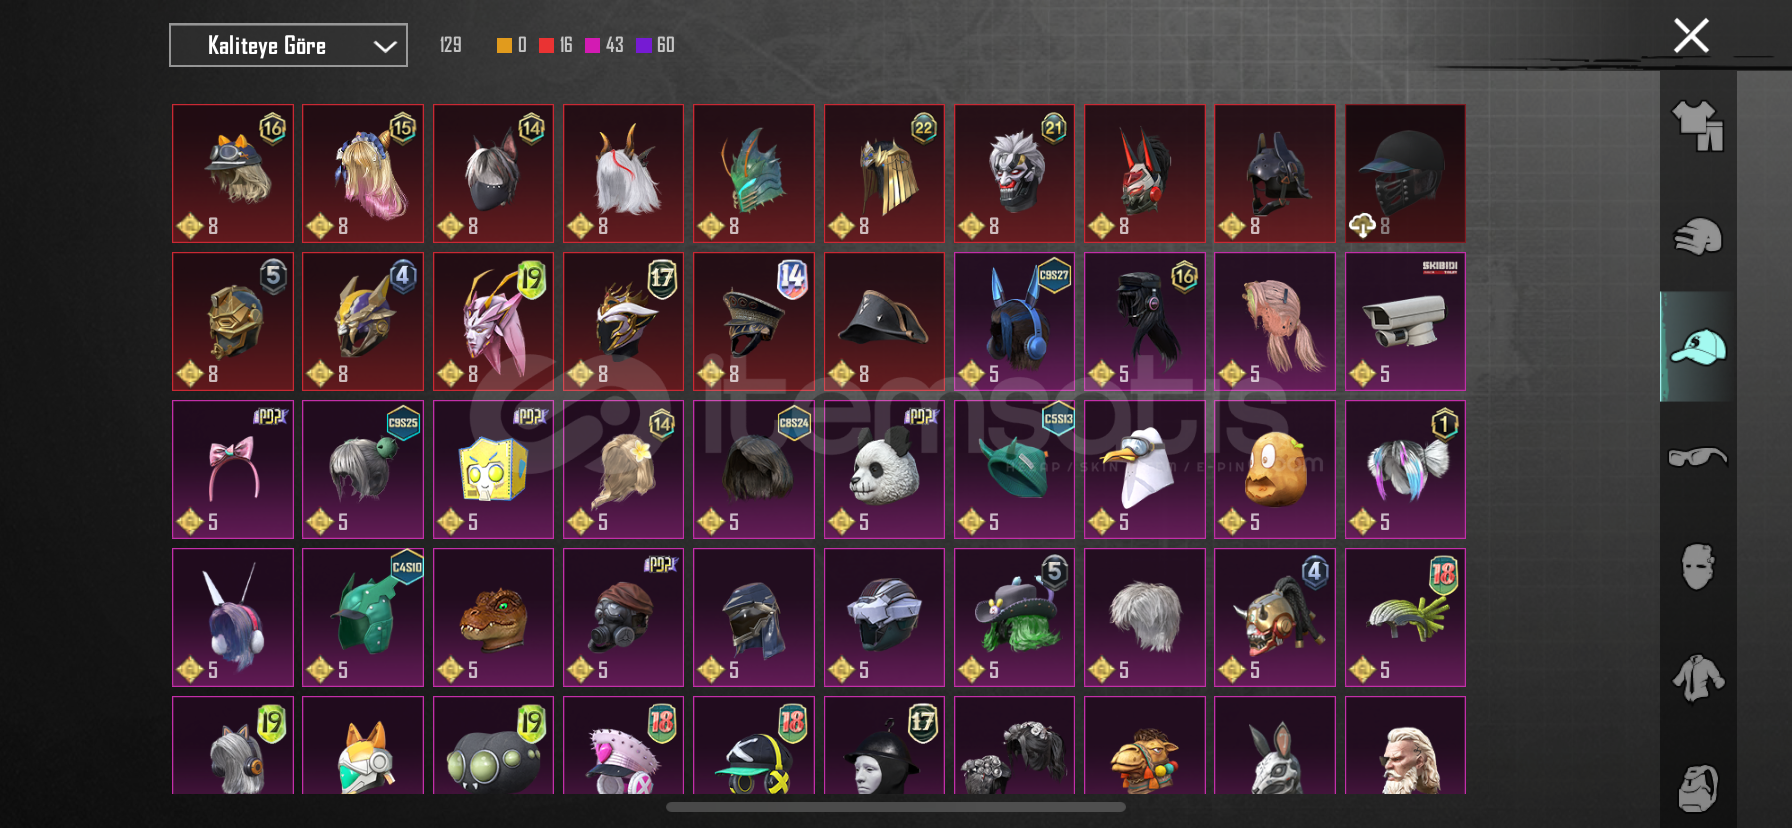This screenshot has width=1792, height=828.
Task: Filter by the purple quality swatch
Action: [644, 45]
